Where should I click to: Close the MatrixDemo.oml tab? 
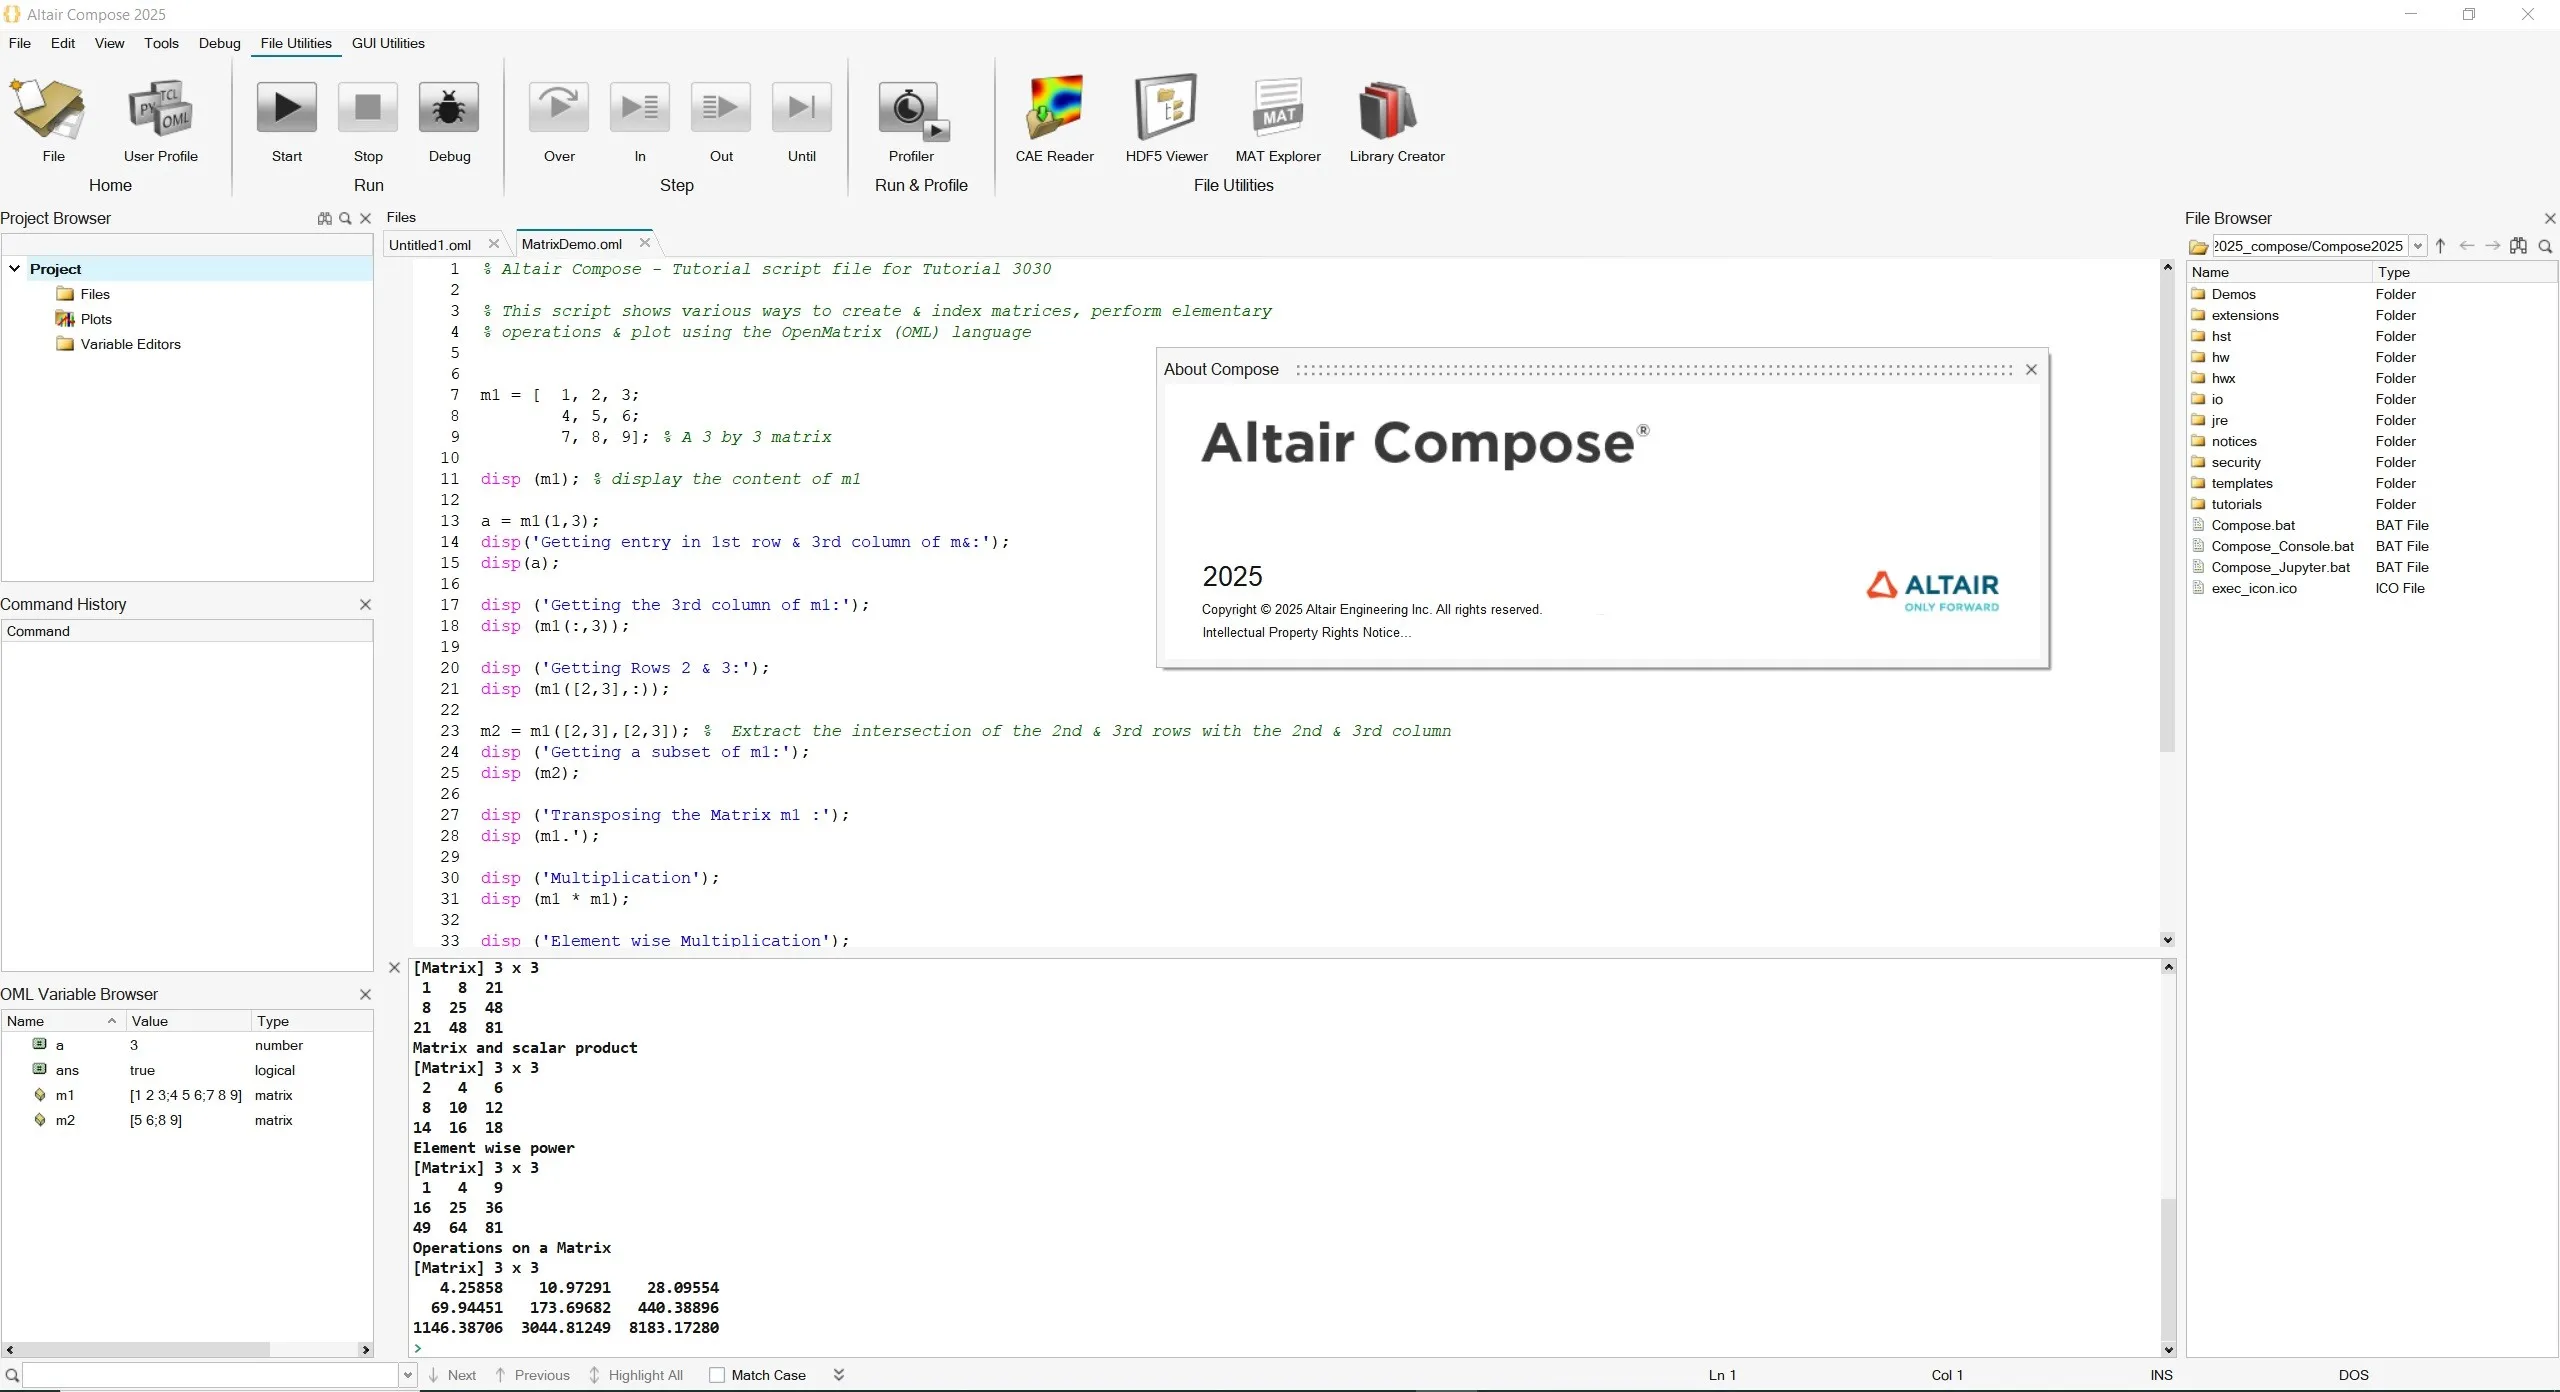645,243
